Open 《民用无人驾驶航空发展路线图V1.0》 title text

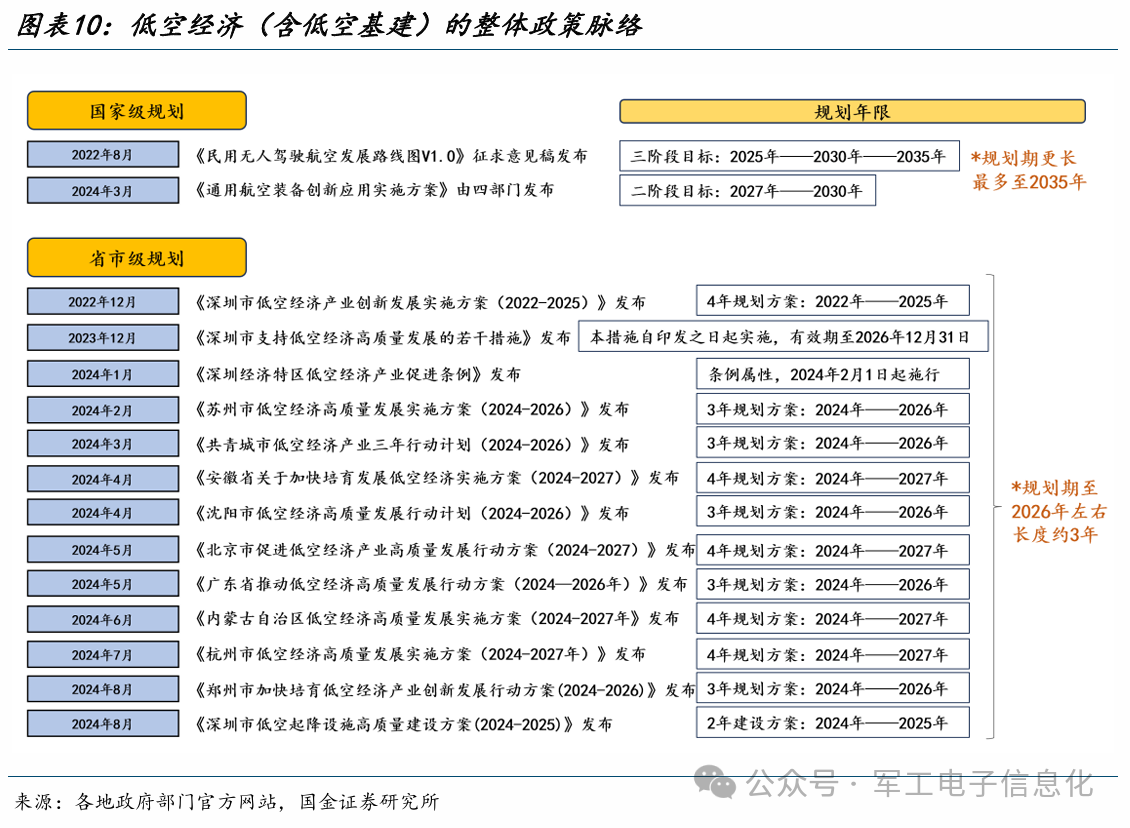click(392, 156)
